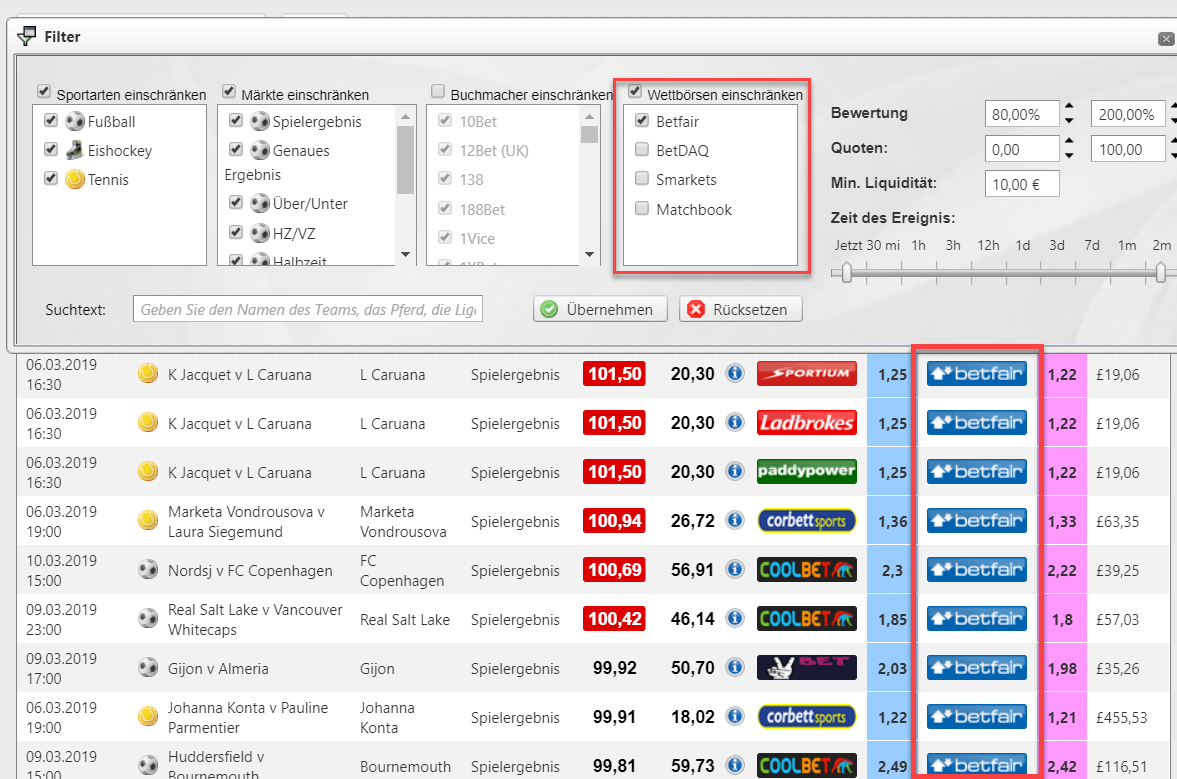The width and height of the screenshot is (1177, 779).
Task: Click the info icon in the Sportium row
Action: (735, 373)
